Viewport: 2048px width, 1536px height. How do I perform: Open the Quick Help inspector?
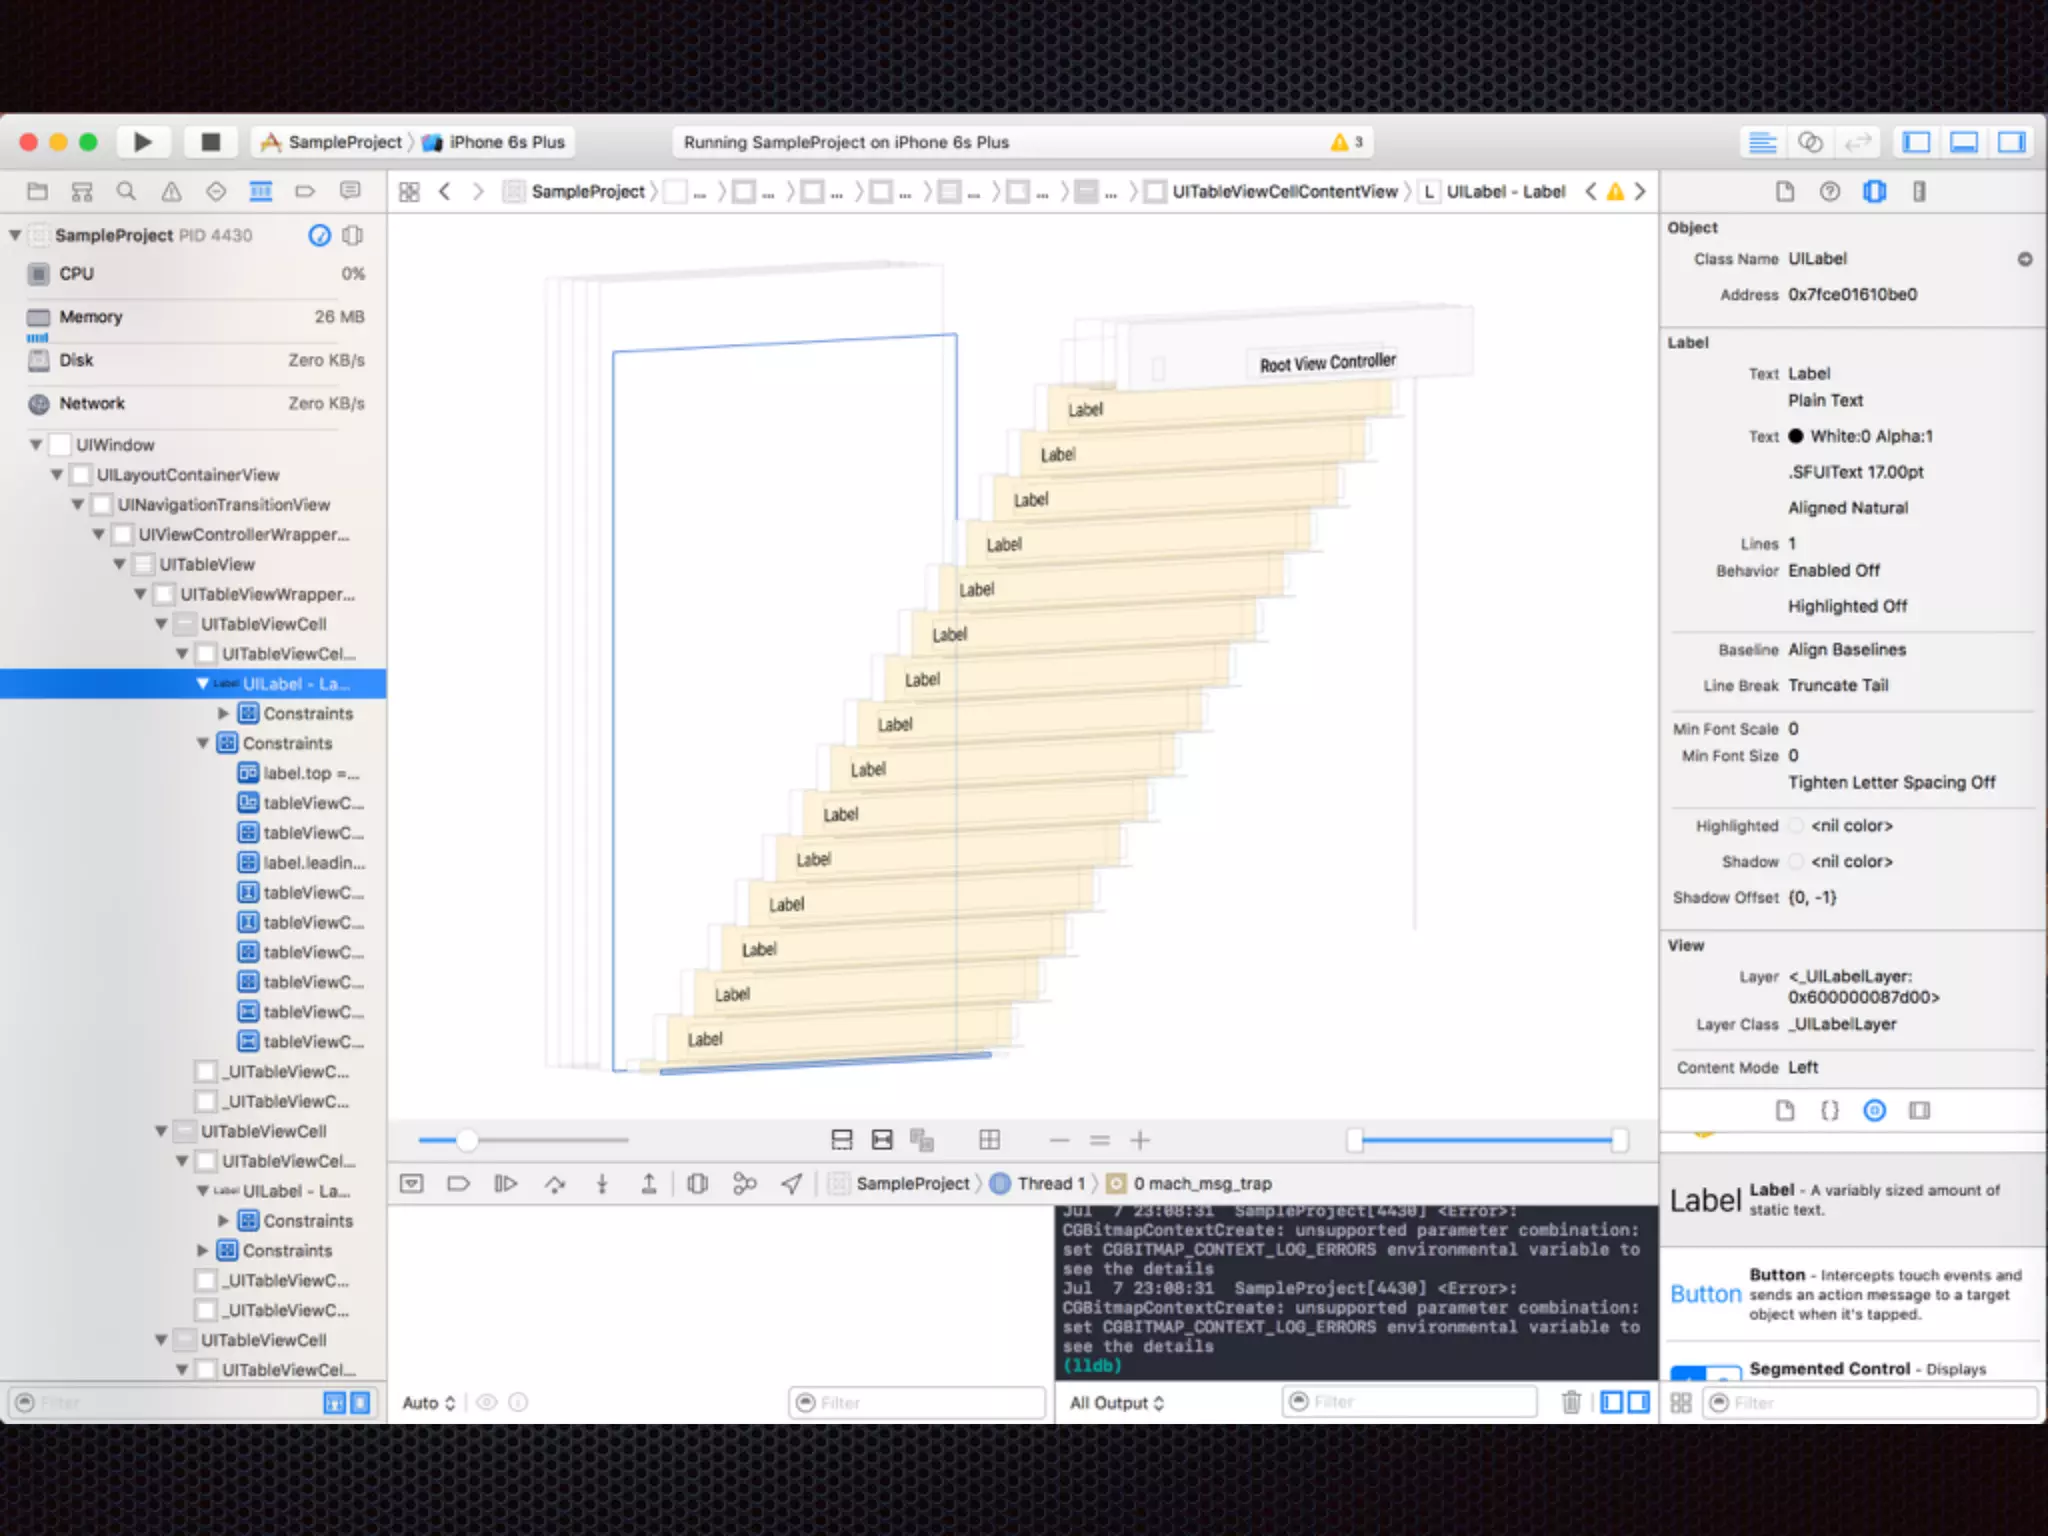(x=1829, y=191)
